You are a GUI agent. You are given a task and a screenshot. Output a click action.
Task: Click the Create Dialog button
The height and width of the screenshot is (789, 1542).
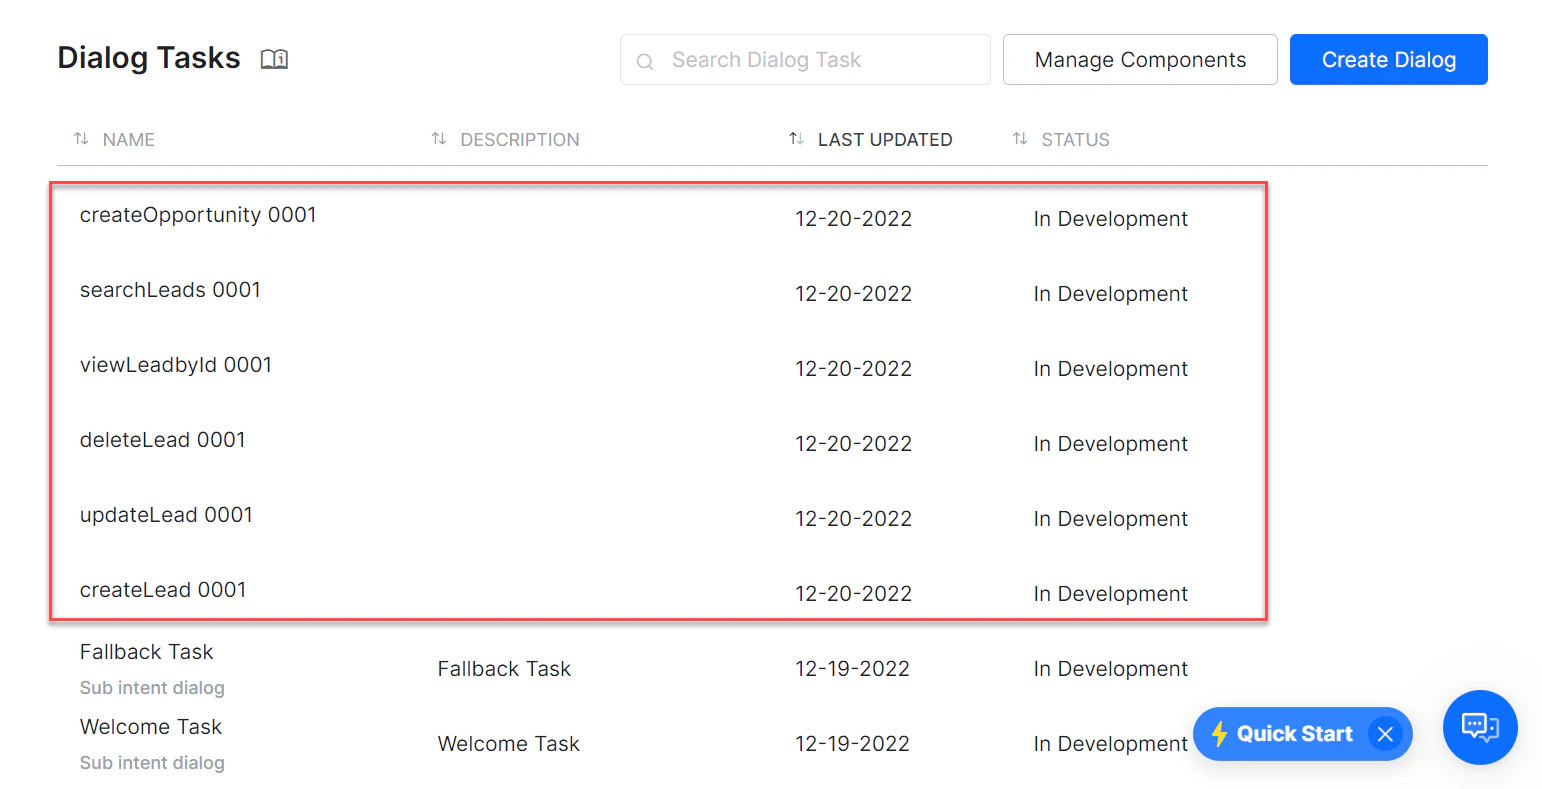[1388, 59]
